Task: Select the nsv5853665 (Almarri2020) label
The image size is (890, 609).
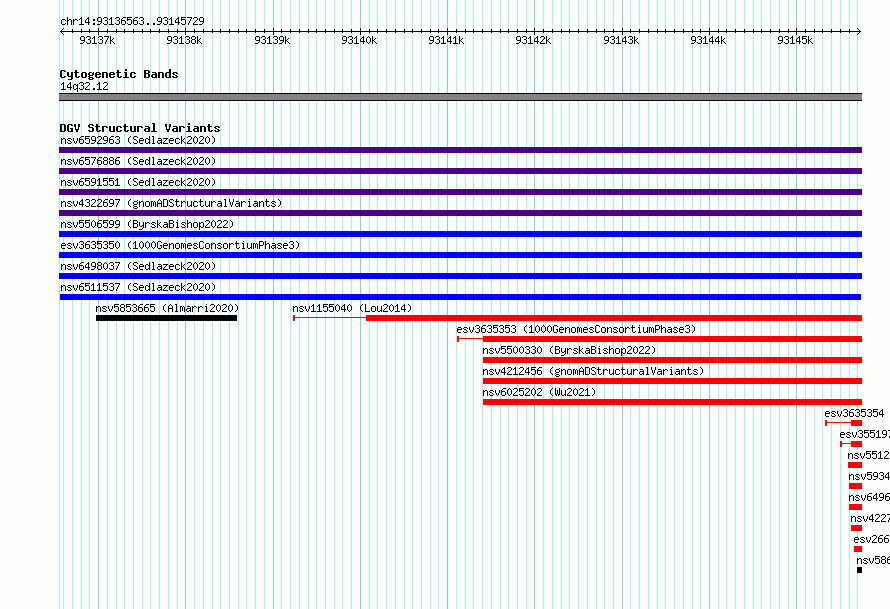Action: click(167, 308)
